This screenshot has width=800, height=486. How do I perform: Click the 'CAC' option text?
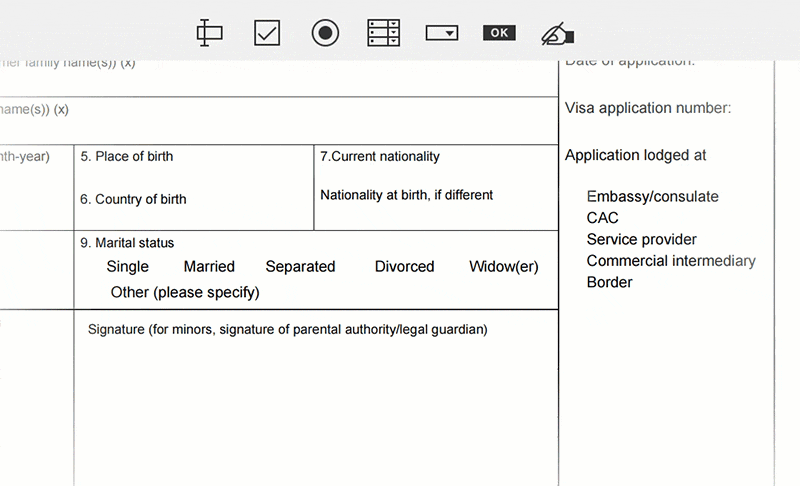603,218
